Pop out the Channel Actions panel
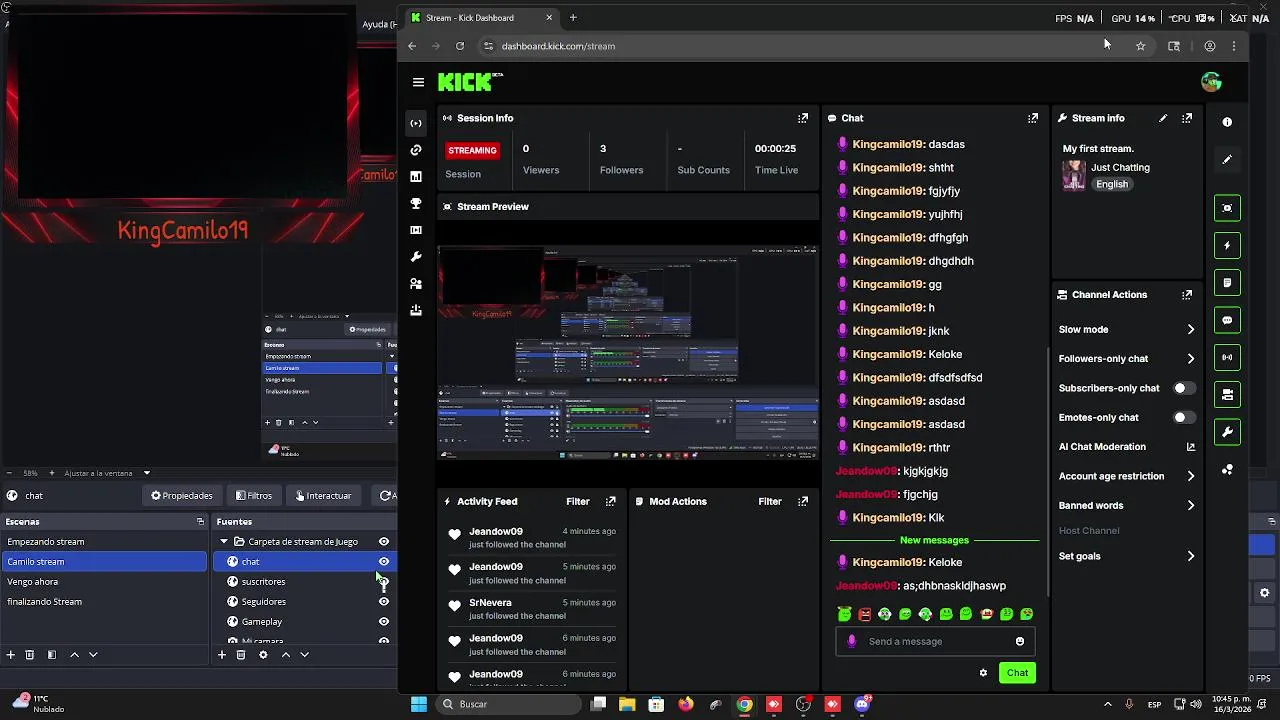Screen dimensions: 1280x720 pyautogui.click(x=1187, y=295)
